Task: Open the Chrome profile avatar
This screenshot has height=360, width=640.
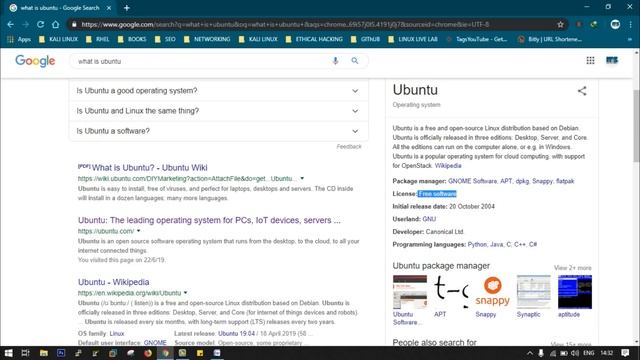Action: [615, 24]
